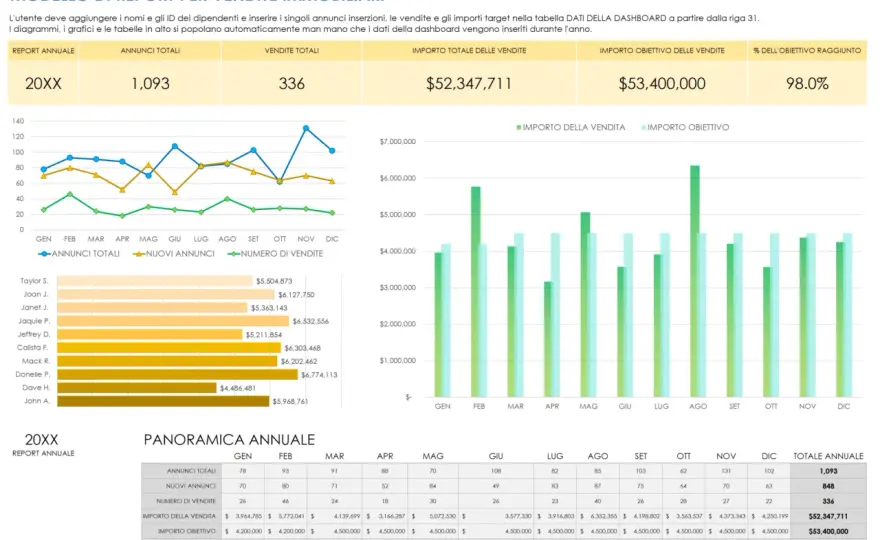880x540 pixels.
Task: Select Mack R. bar in employee chart
Action: (x=167, y=361)
